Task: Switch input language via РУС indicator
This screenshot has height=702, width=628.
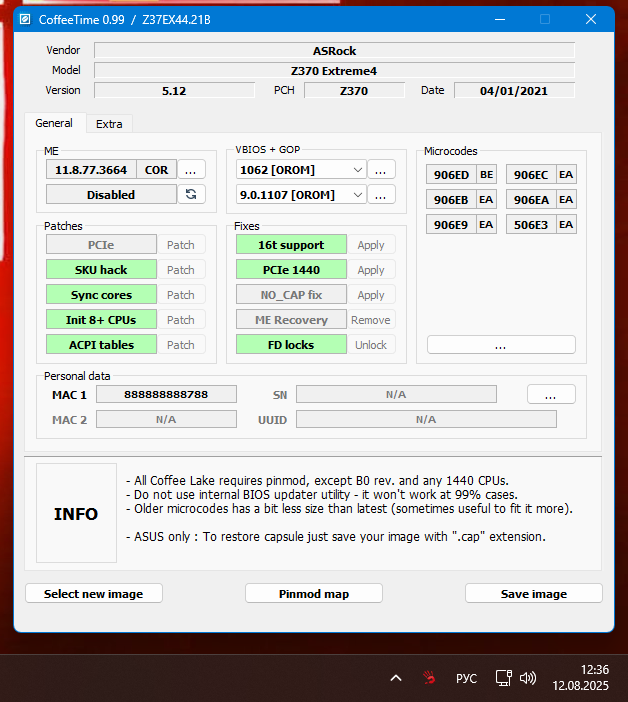Action: 466,678
